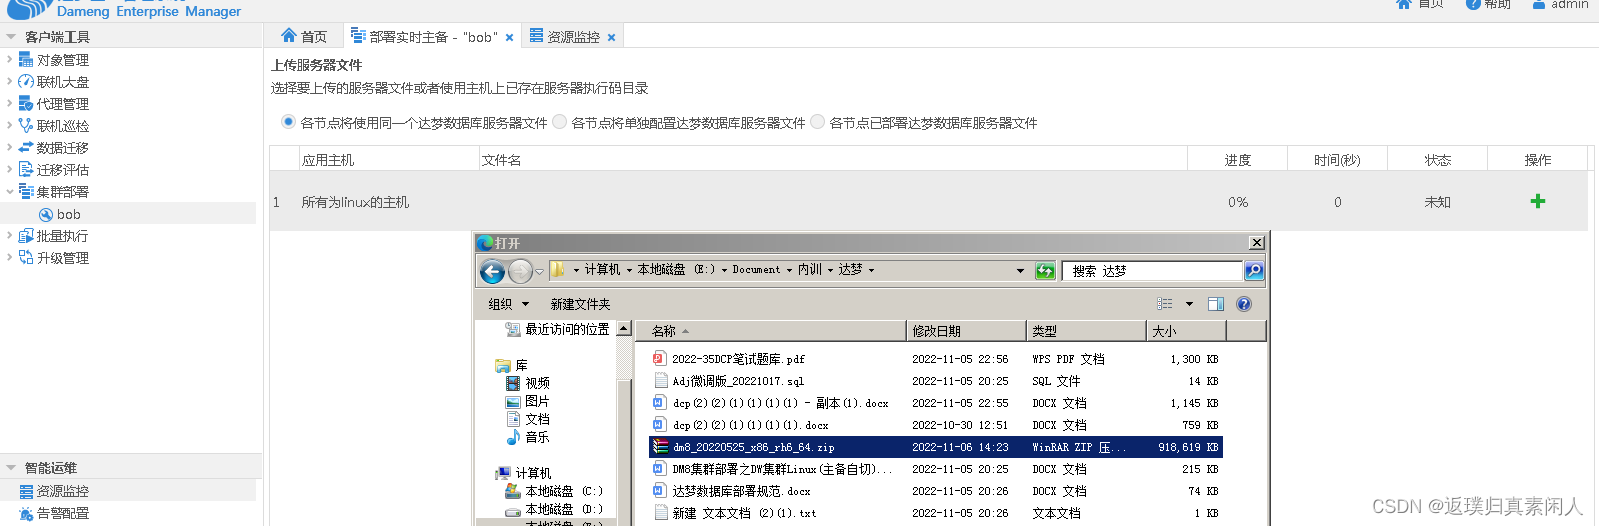The width and height of the screenshot is (1599, 526).
Task: Click the bob wrench icon in tree
Action: 46,215
